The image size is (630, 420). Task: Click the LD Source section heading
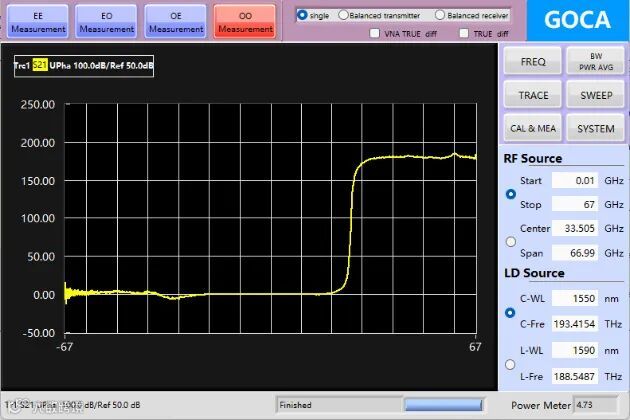coord(534,273)
